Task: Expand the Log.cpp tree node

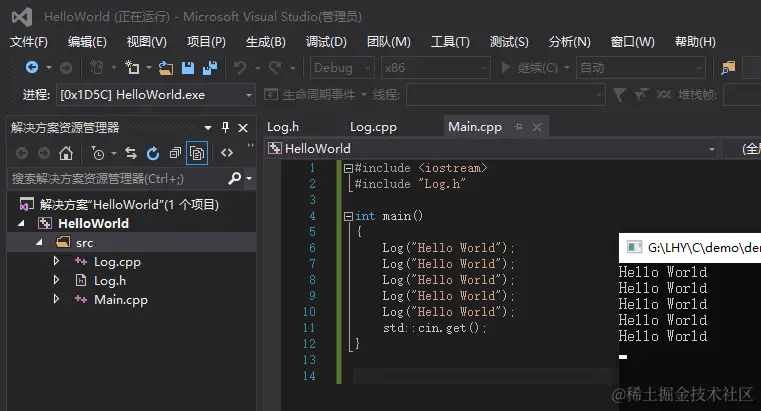Action: tap(56, 261)
